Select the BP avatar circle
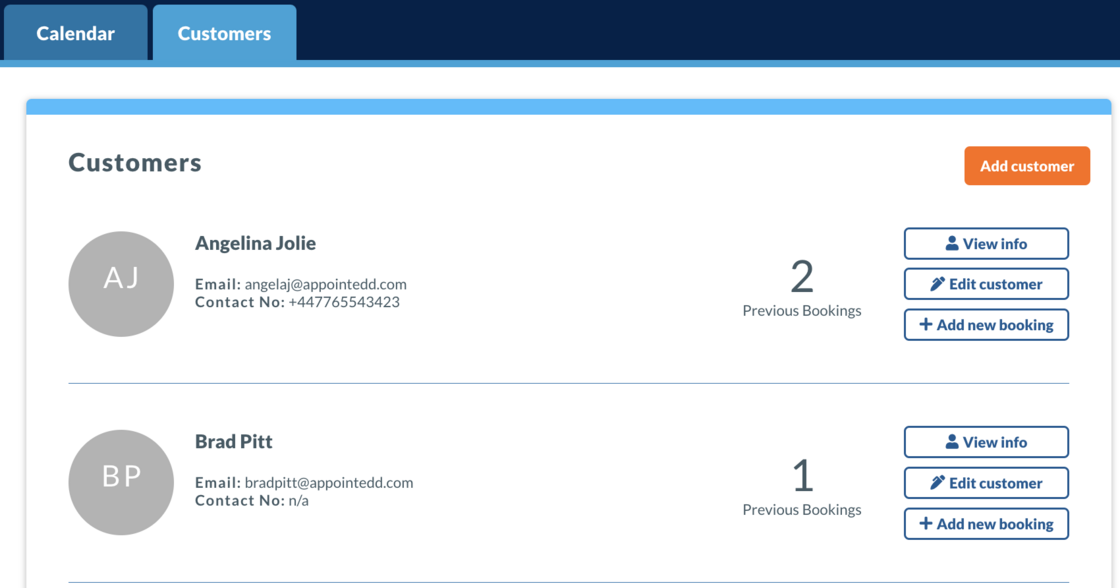Screen dimensions: 1120x588 click(121, 482)
